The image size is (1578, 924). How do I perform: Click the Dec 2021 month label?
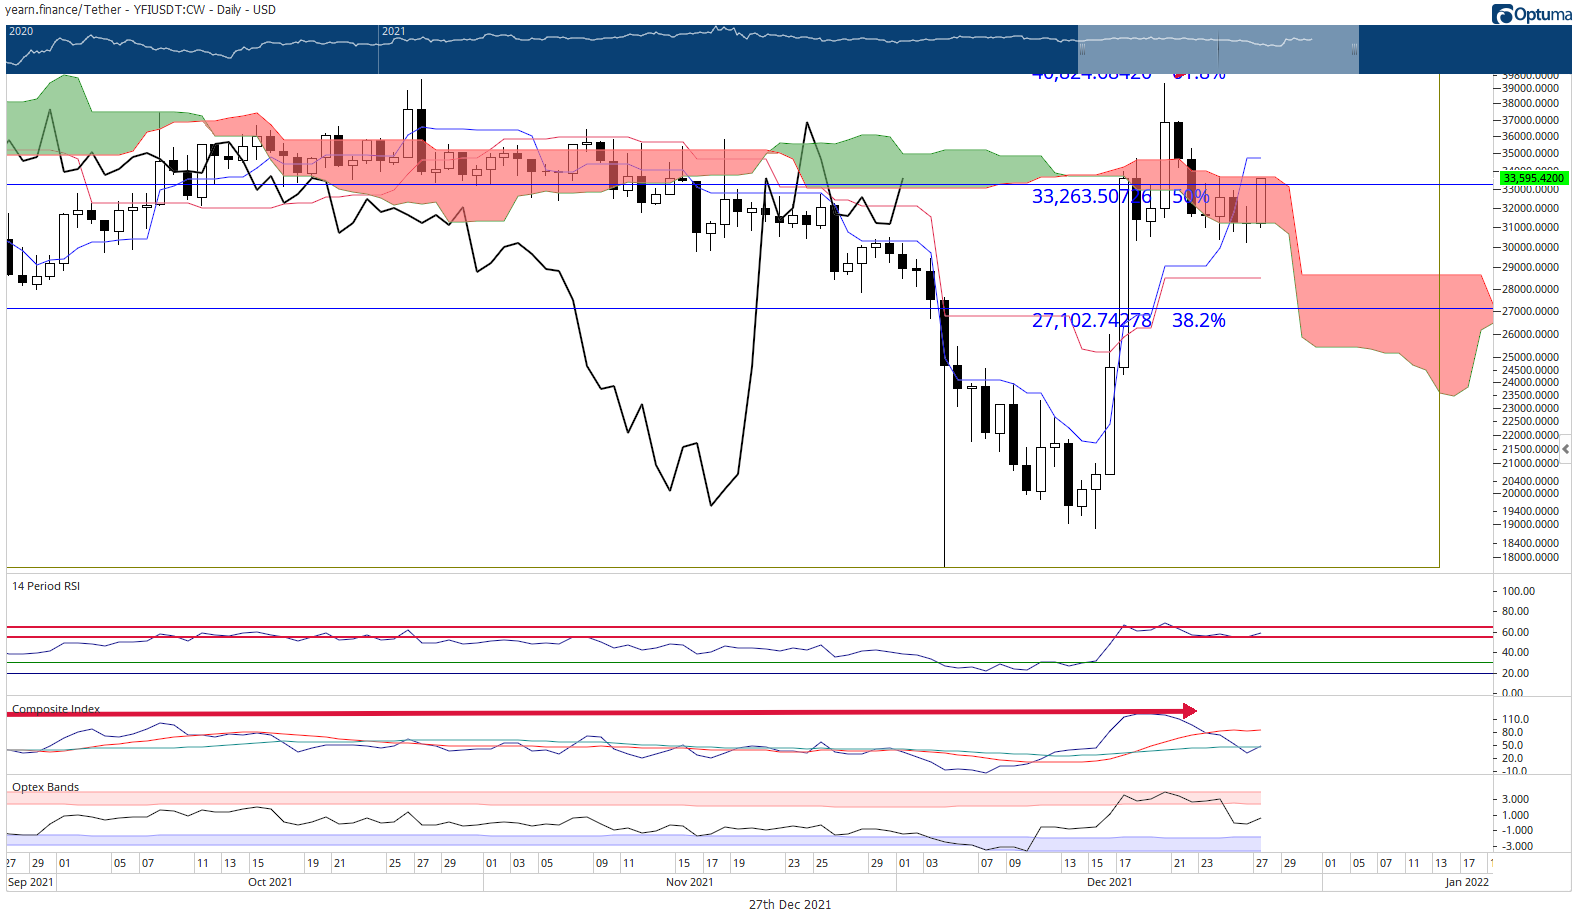point(1109,882)
